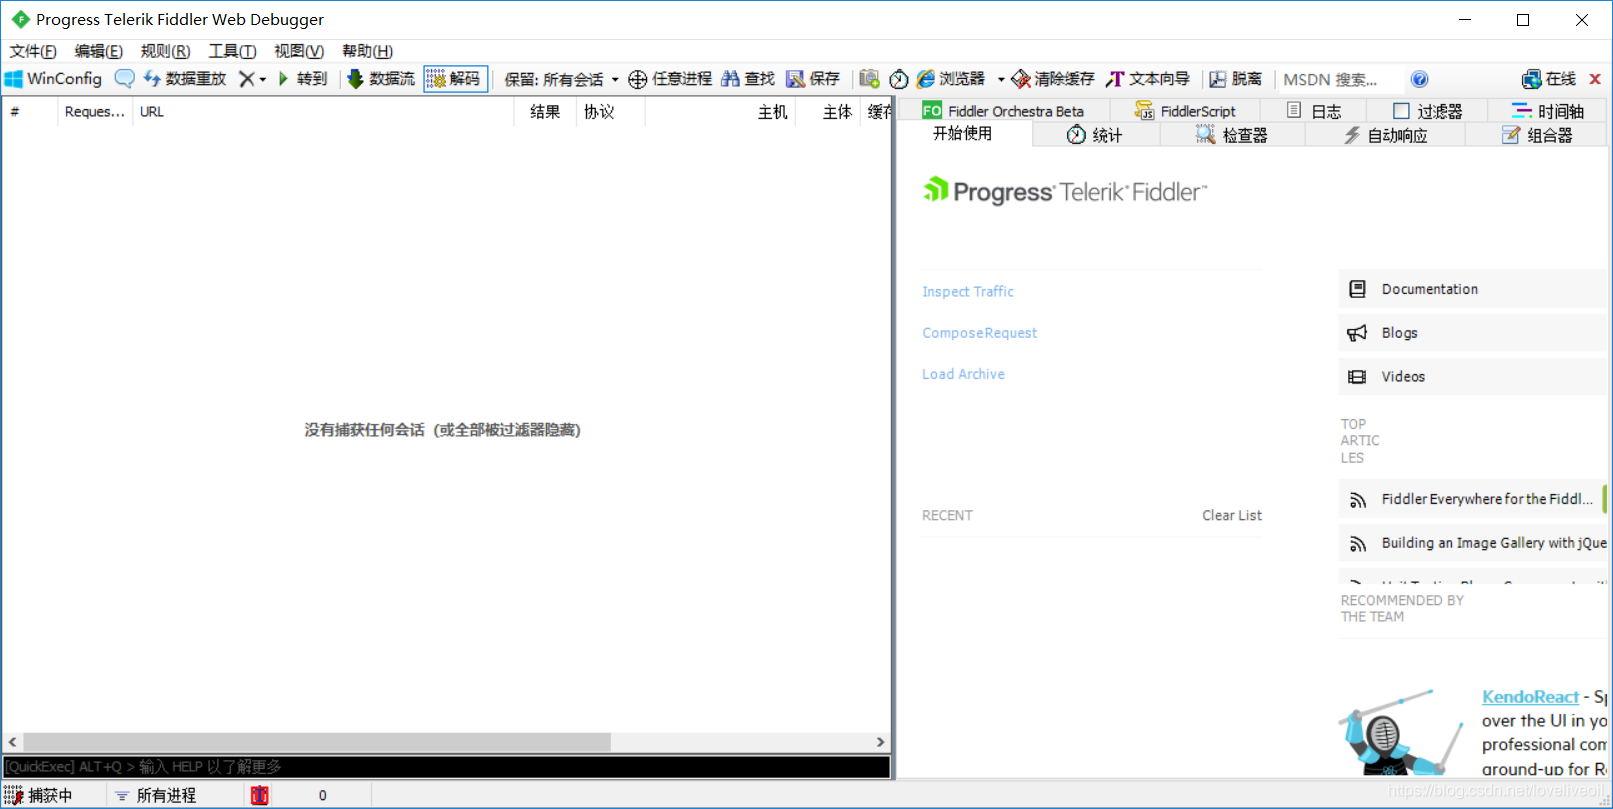Open 规则(R) menu
The image size is (1613, 809).
click(166, 51)
